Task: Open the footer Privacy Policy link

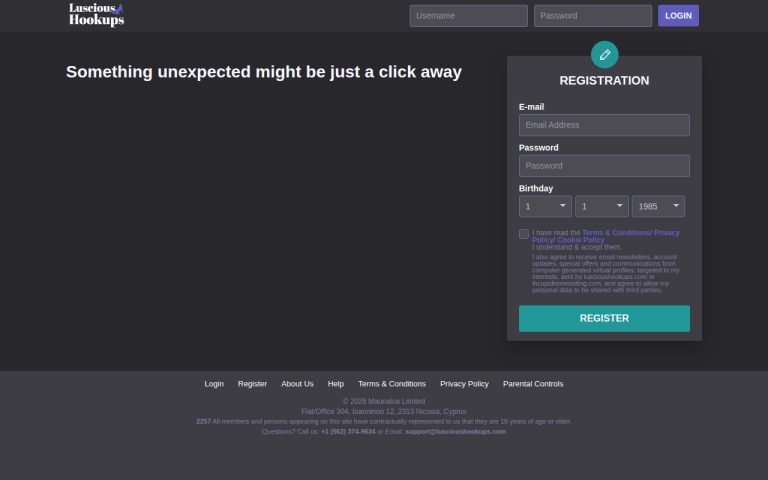Action: (464, 384)
